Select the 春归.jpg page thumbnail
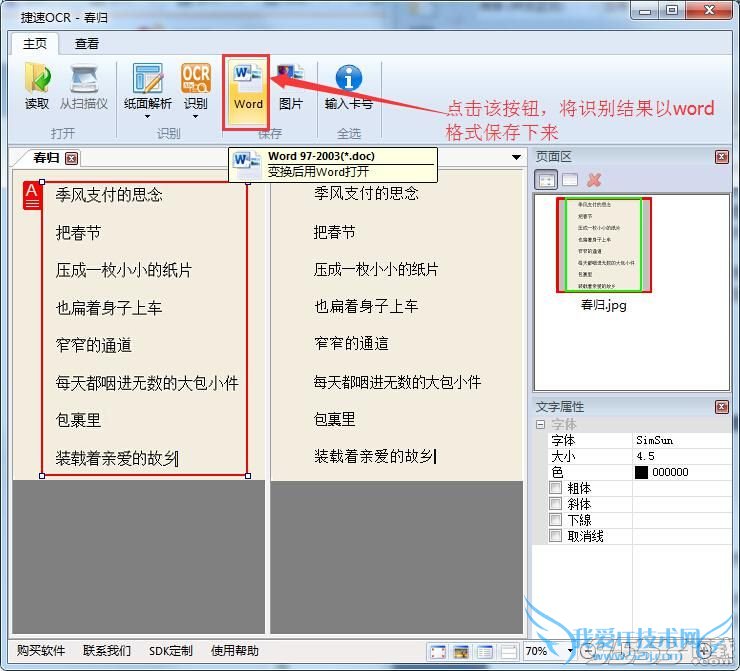Viewport: 740px width, 671px height. 604,245
